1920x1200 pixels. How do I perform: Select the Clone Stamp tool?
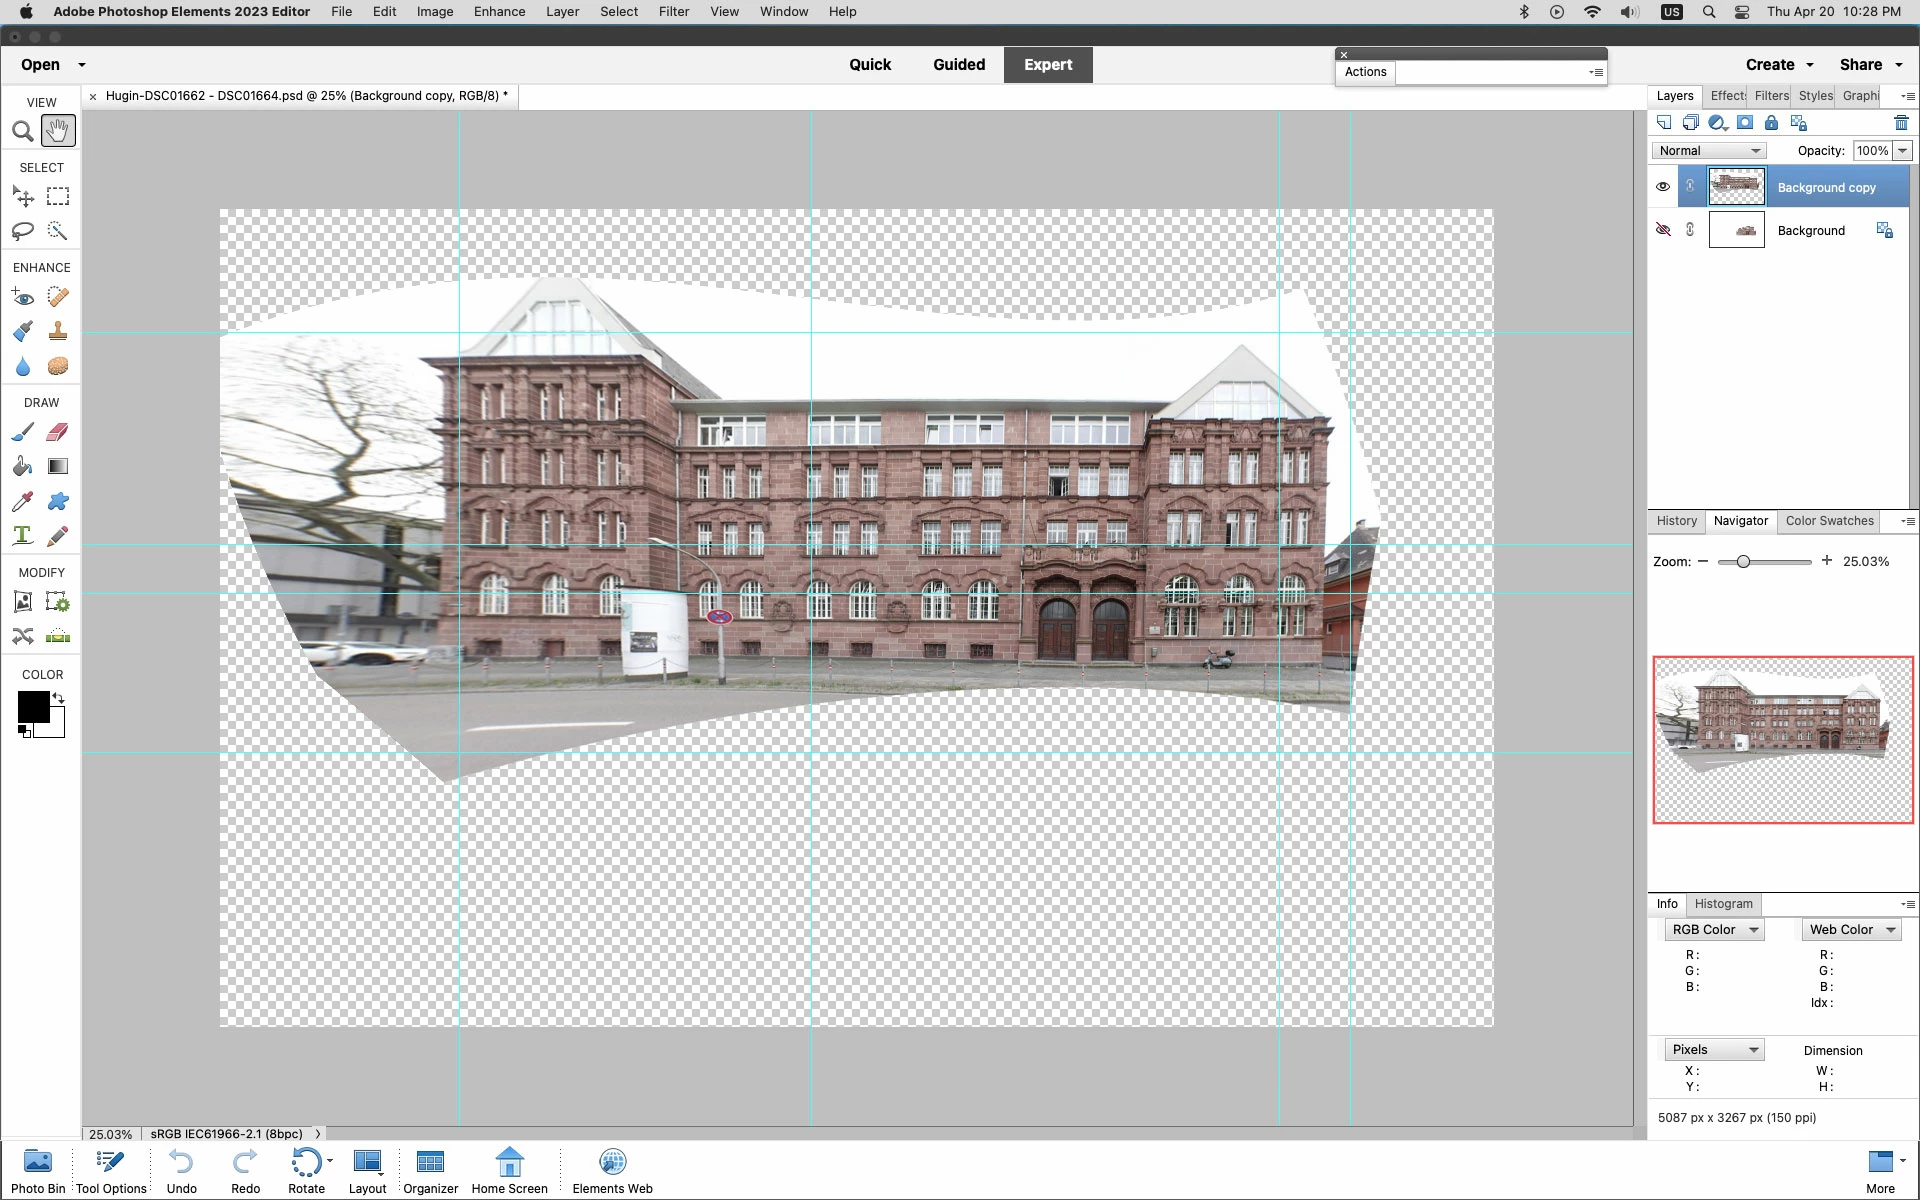(x=58, y=331)
